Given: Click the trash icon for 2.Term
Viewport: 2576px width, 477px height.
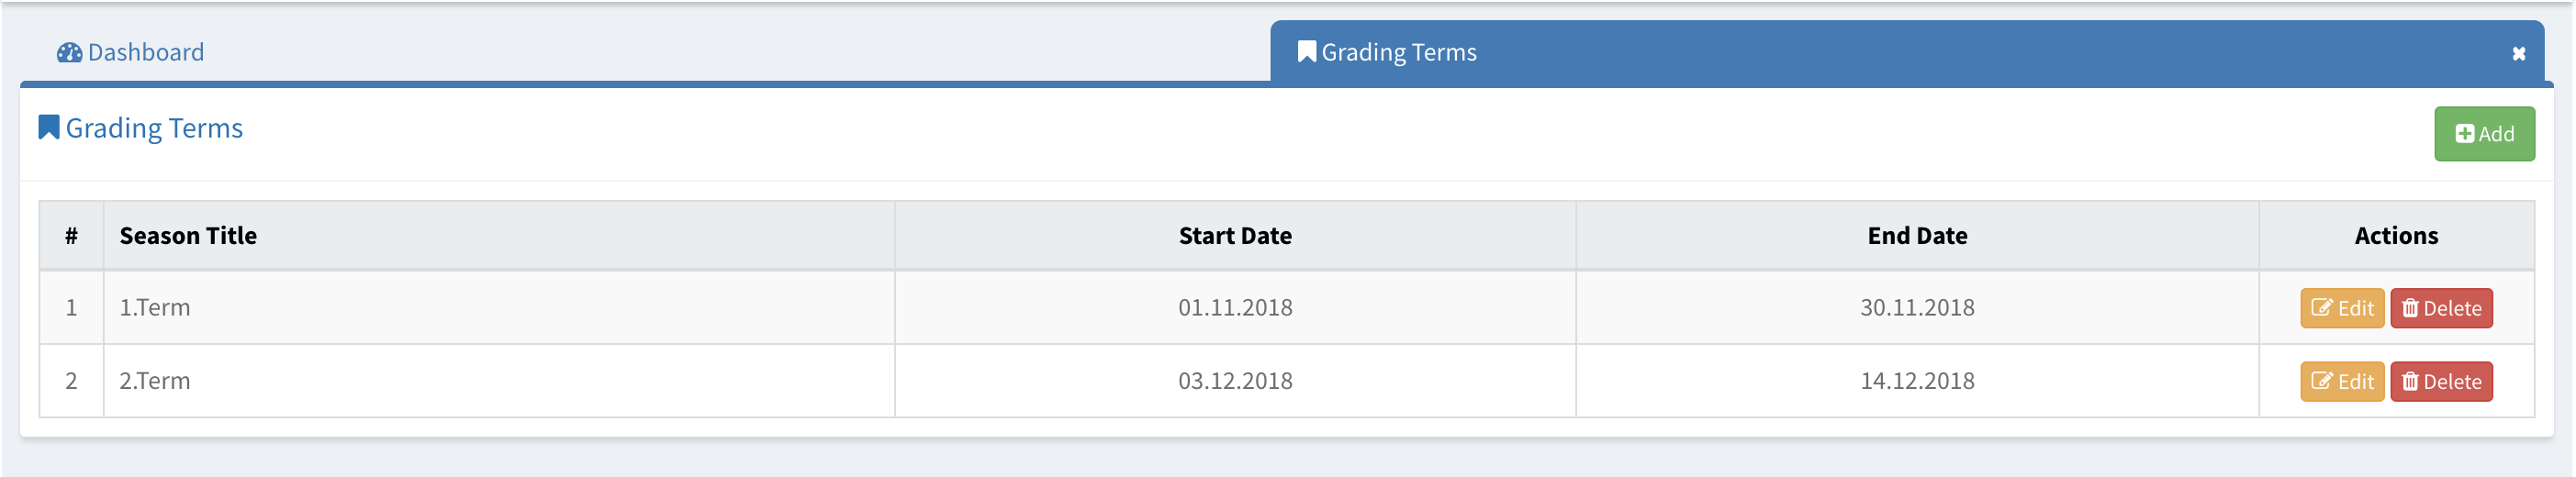Looking at the screenshot, I should click(2410, 382).
